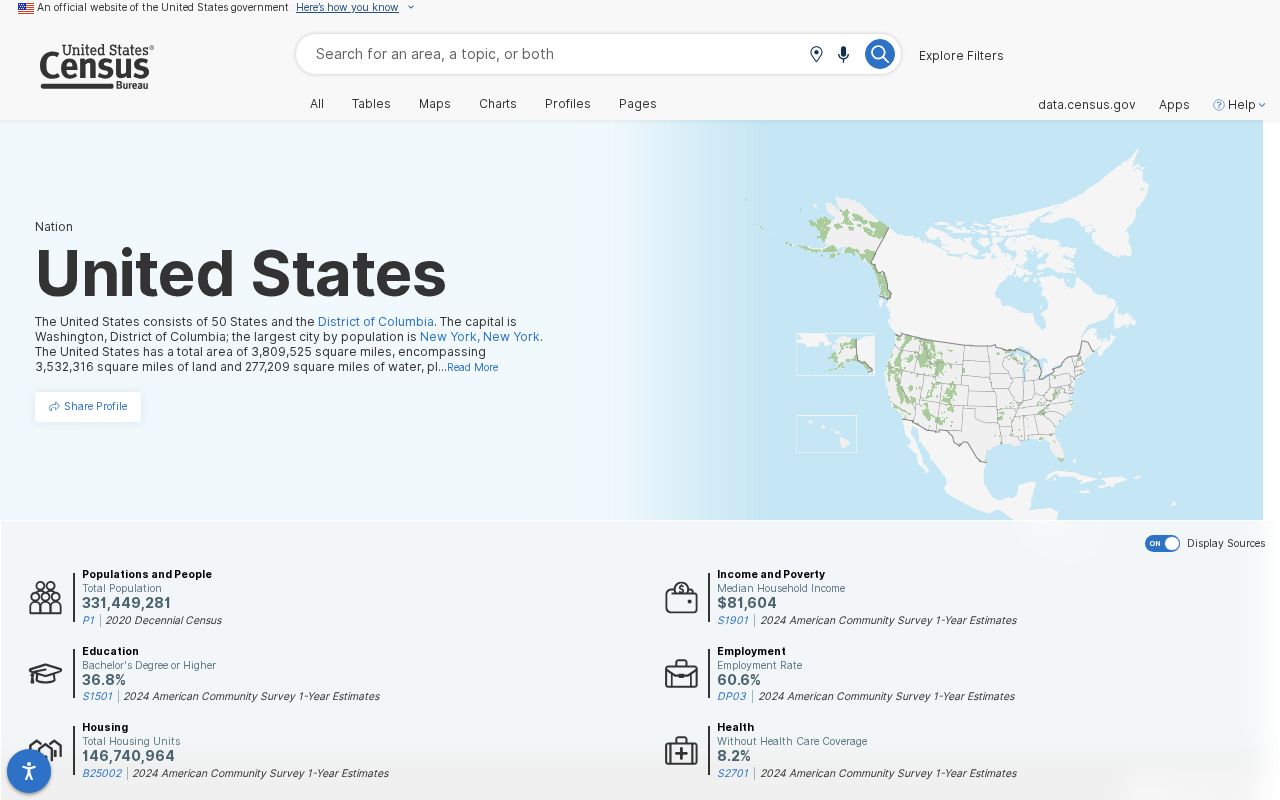Click the search input field
This screenshot has height=800, width=1280.
pyautogui.click(x=555, y=54)
